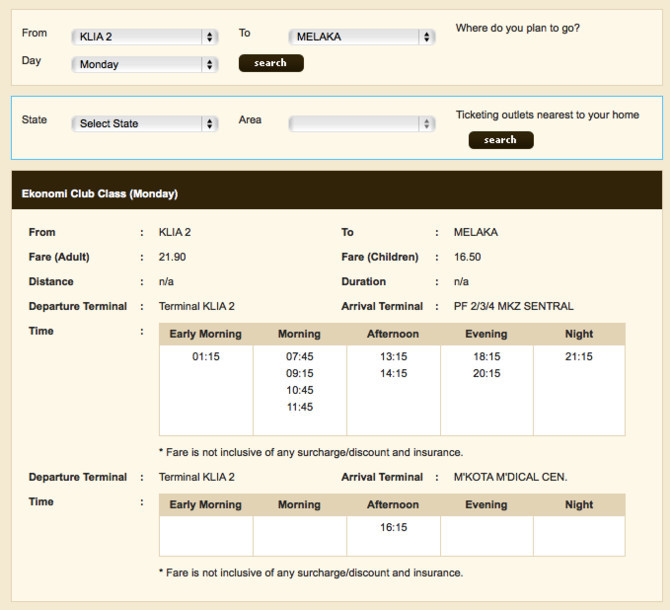Image resolution: width=670 pixels, height=610 pixels.
Task: Select the 21:15 night departure time
Action: coord(579,357)
